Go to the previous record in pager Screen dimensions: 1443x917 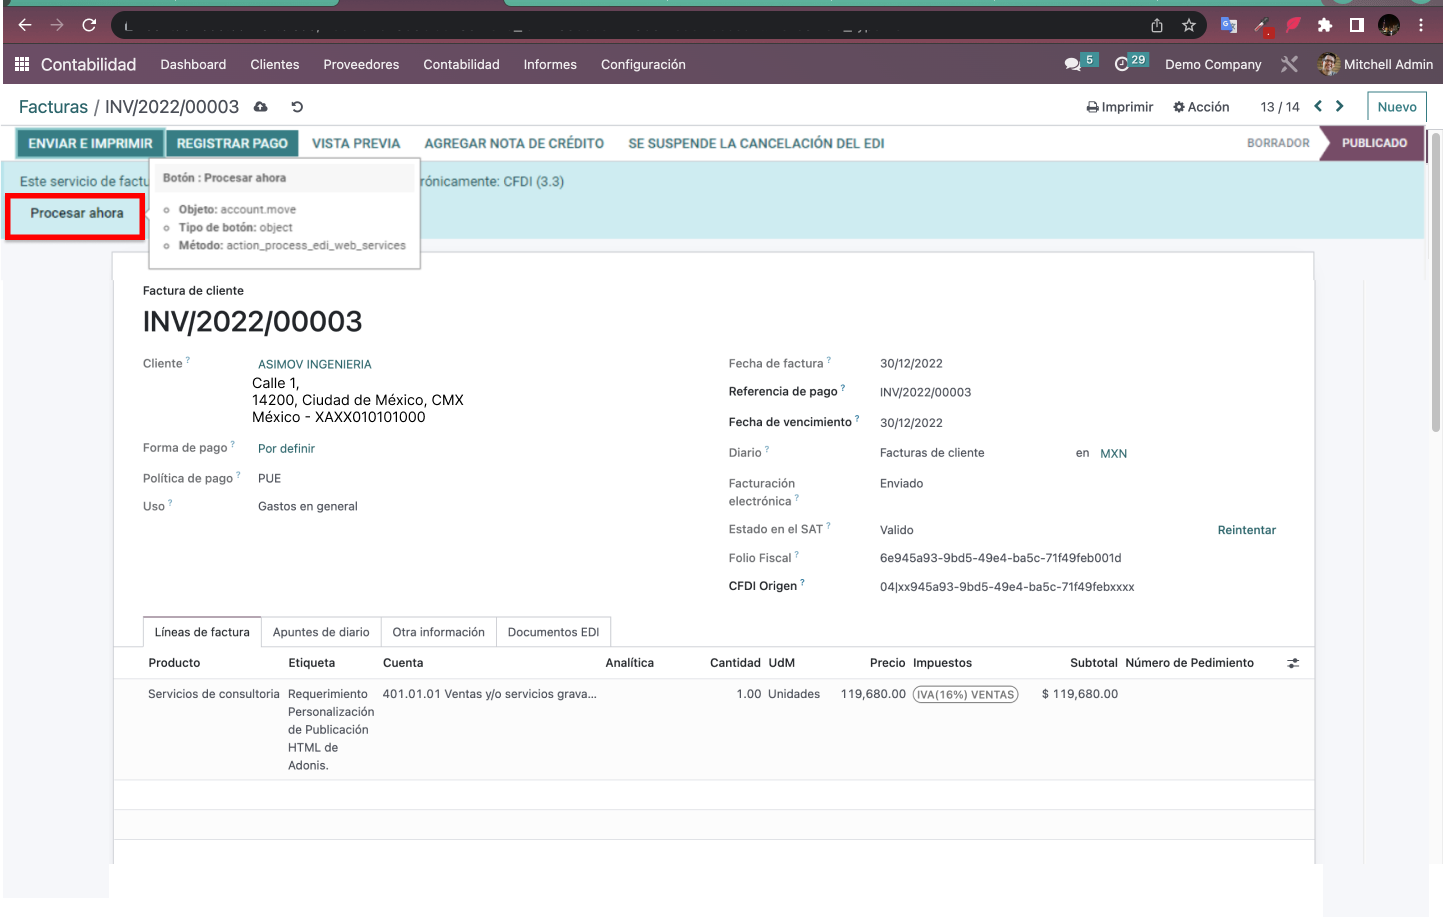1318,106
